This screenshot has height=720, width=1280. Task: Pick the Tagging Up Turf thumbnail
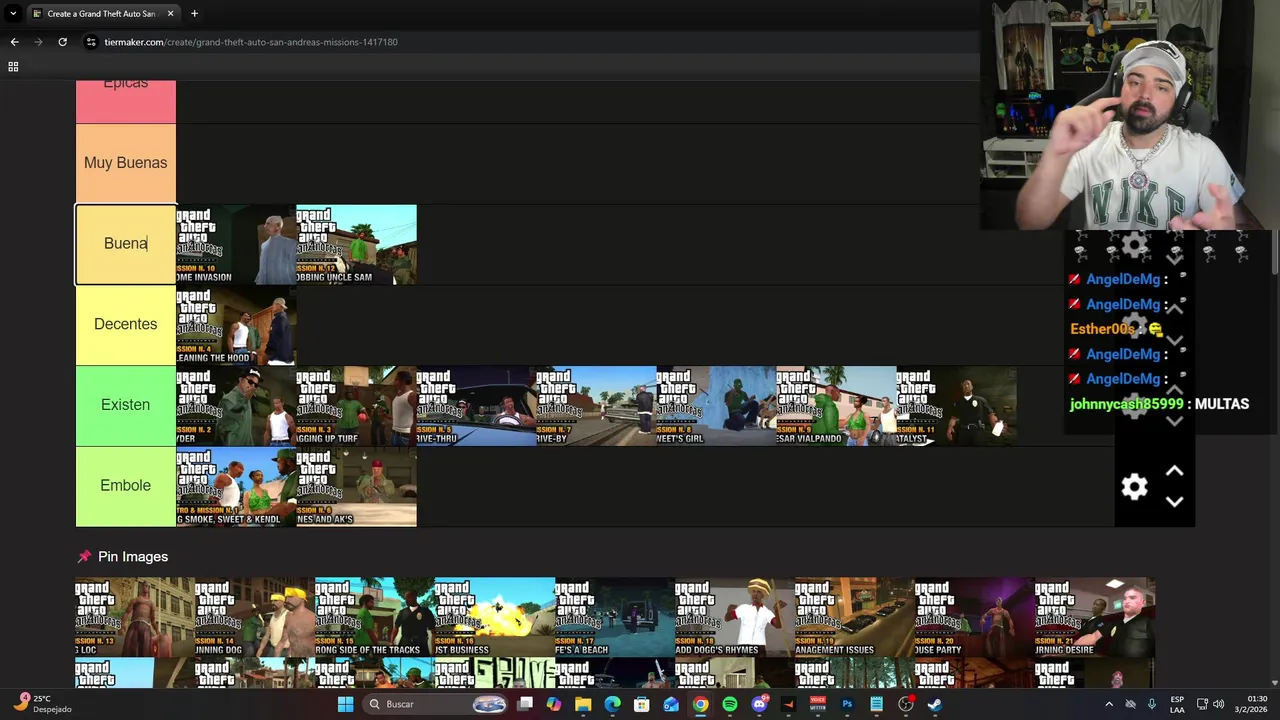click(356, 405)
